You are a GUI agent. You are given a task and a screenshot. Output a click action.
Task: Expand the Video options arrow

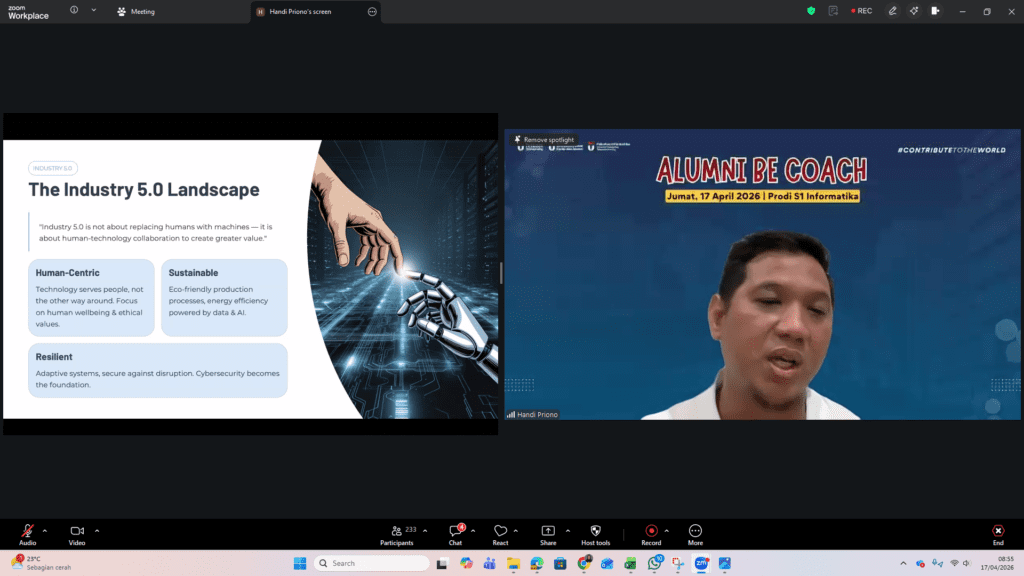97,530
